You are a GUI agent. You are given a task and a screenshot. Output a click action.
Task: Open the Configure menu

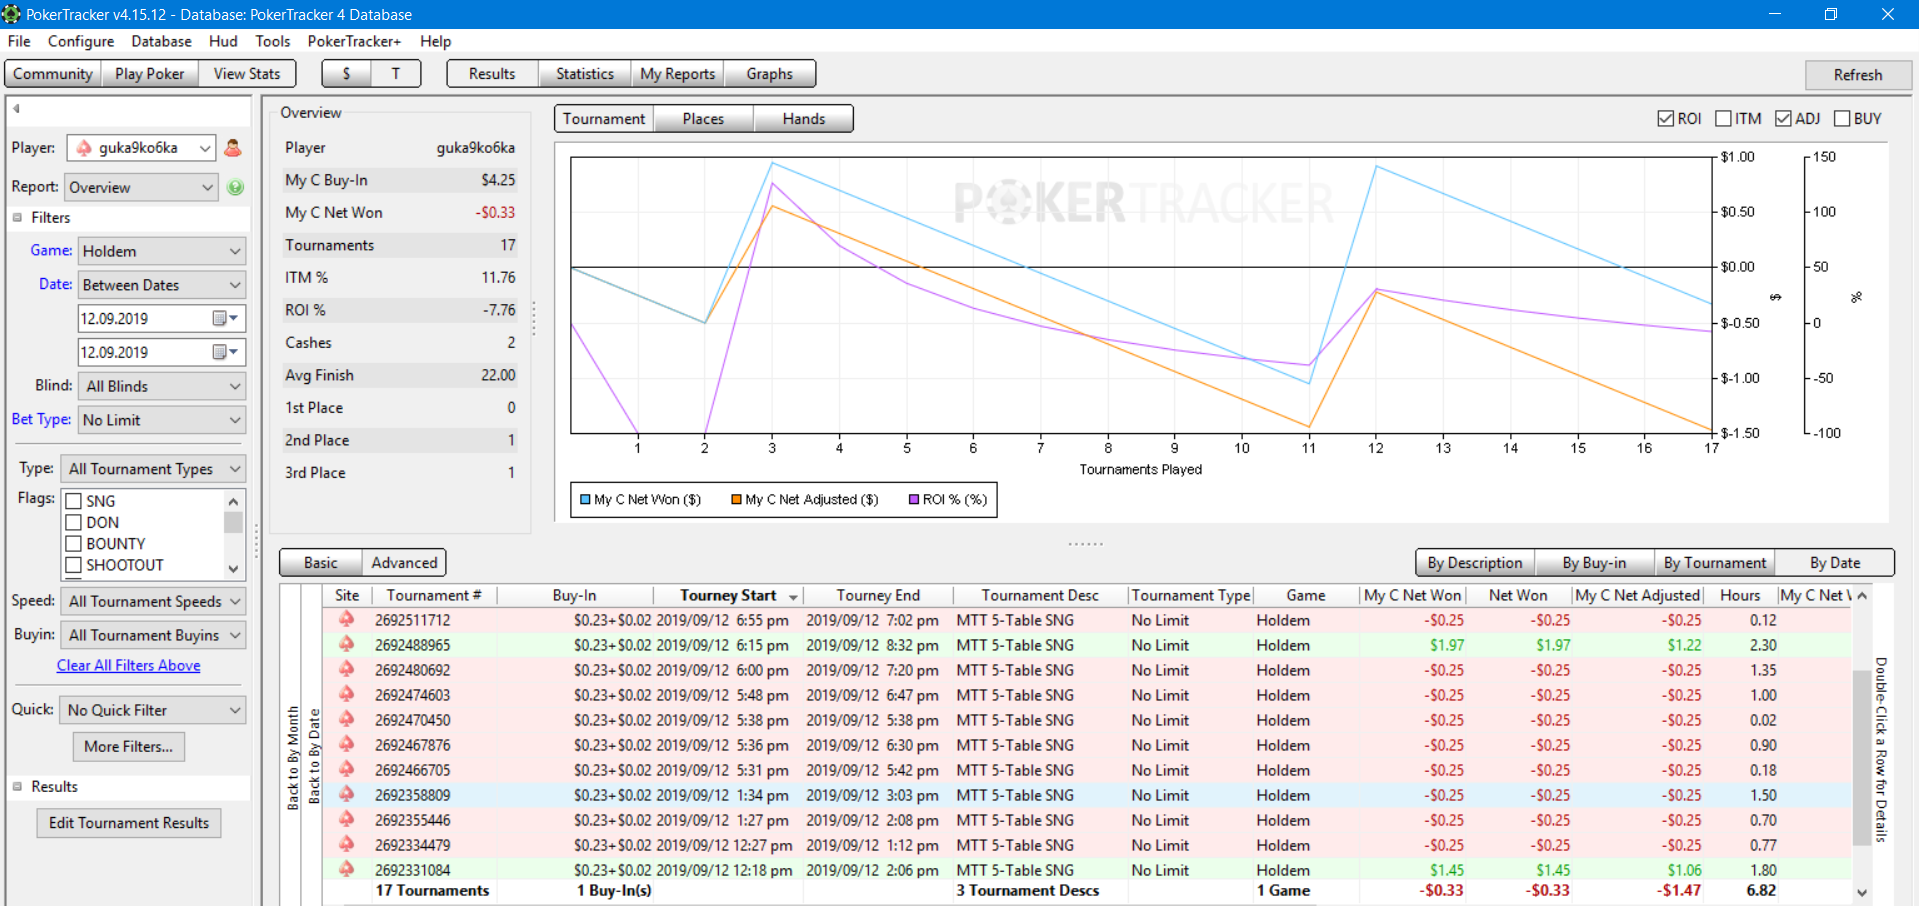(x=81, y=41)
